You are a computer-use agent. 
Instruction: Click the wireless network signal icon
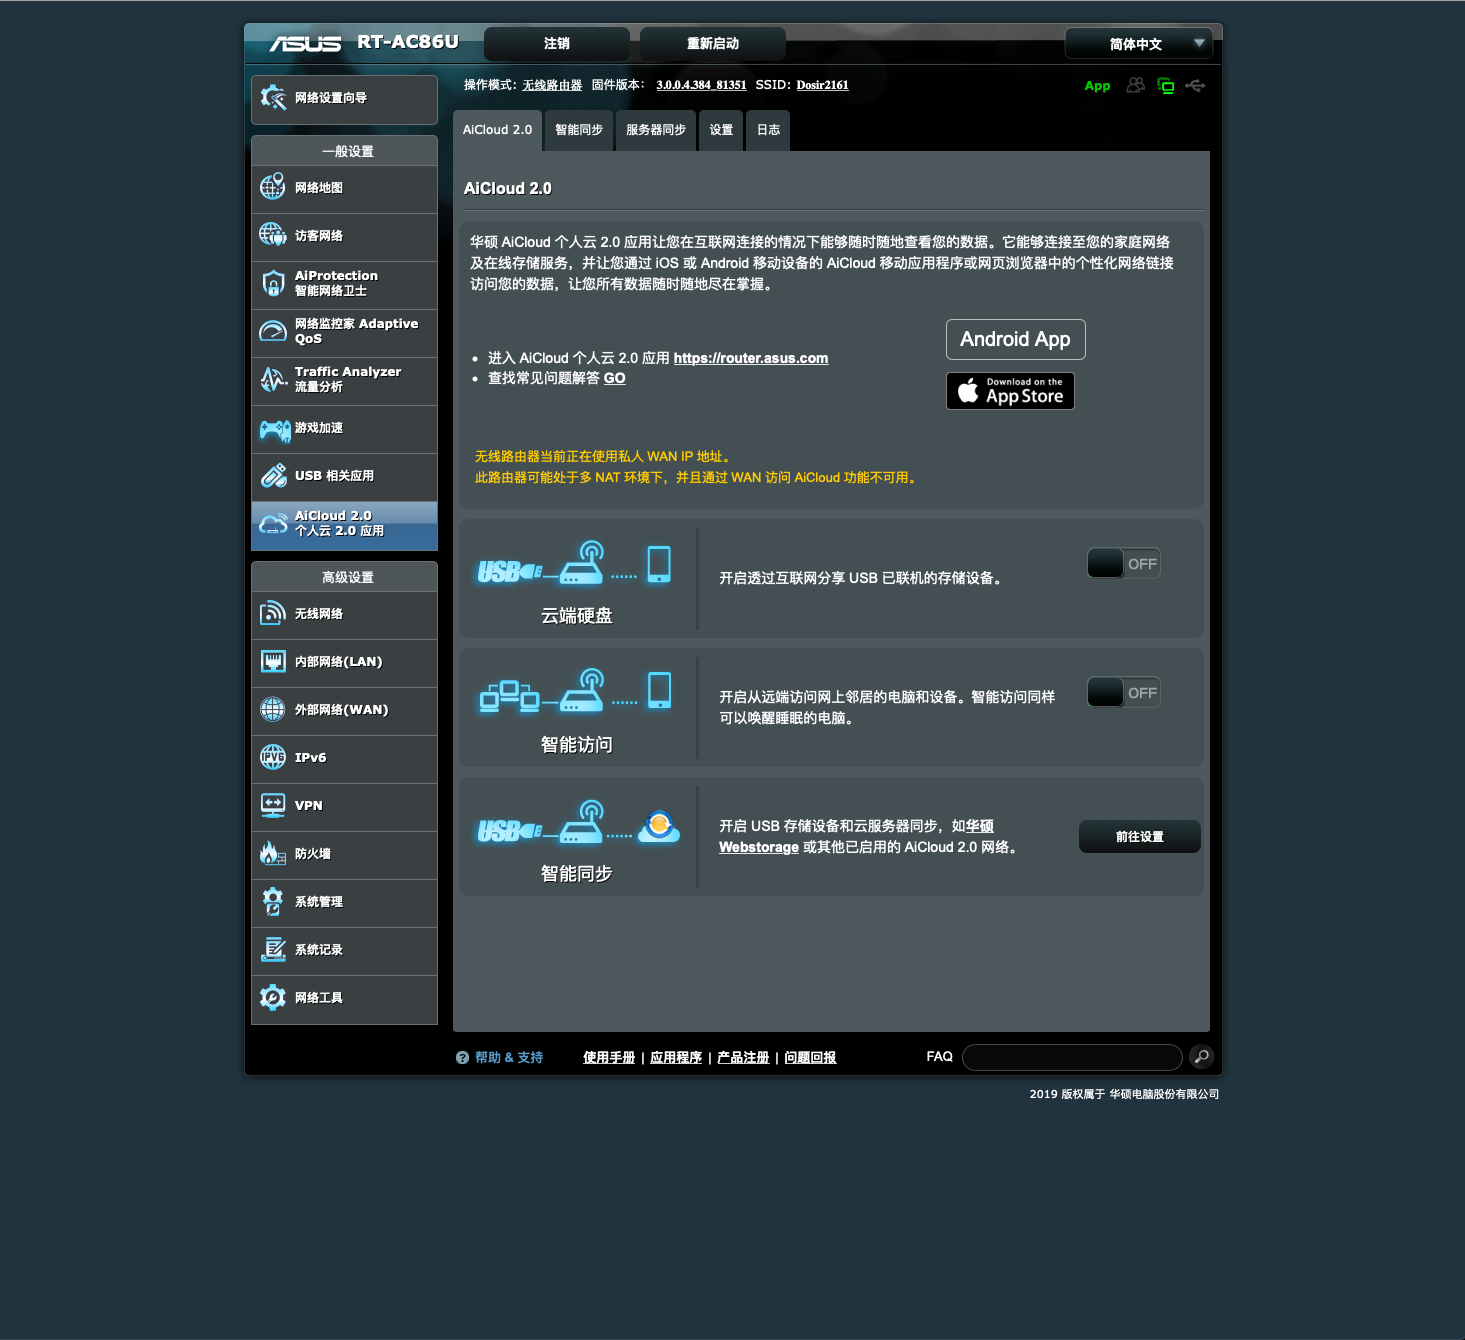[273, 613]
